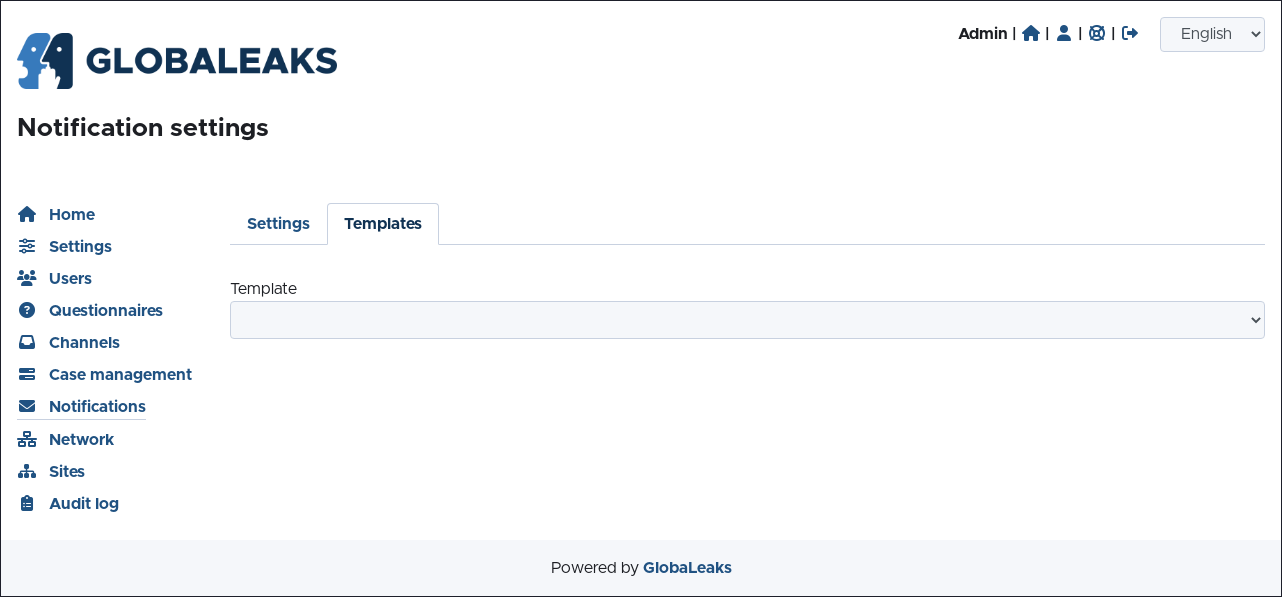Viewport: 1282px width, 597px height.
Task: Click the envelope Notifications icon
Action: pos(27,406)
